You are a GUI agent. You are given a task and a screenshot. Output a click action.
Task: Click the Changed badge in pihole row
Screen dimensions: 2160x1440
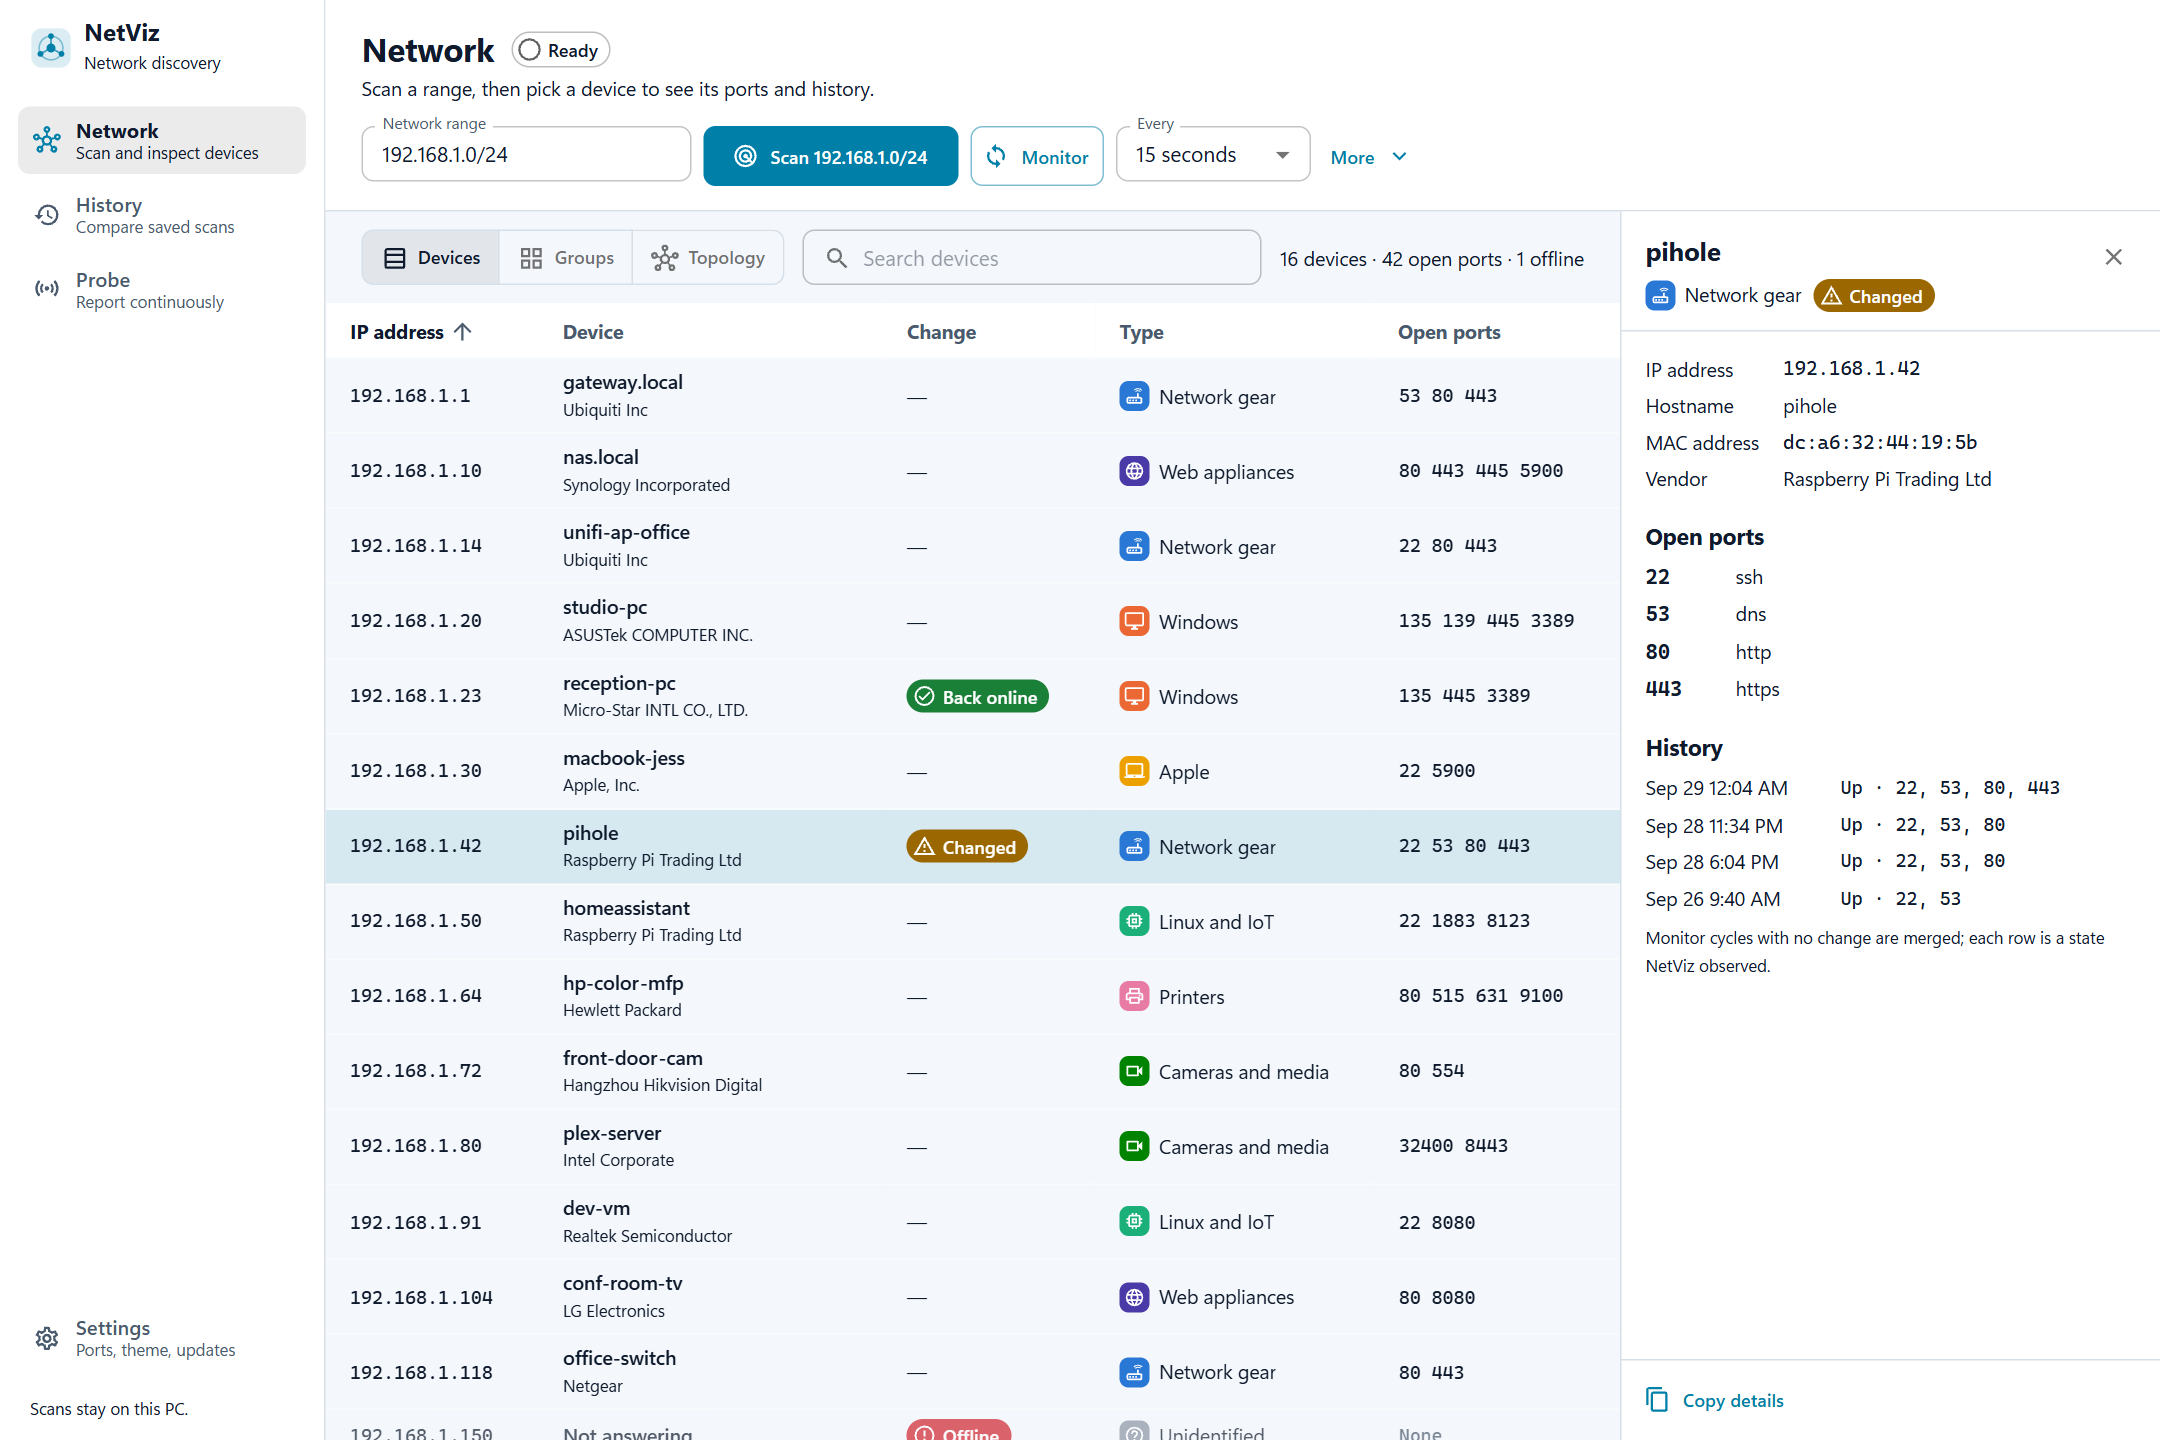[967, 846]
